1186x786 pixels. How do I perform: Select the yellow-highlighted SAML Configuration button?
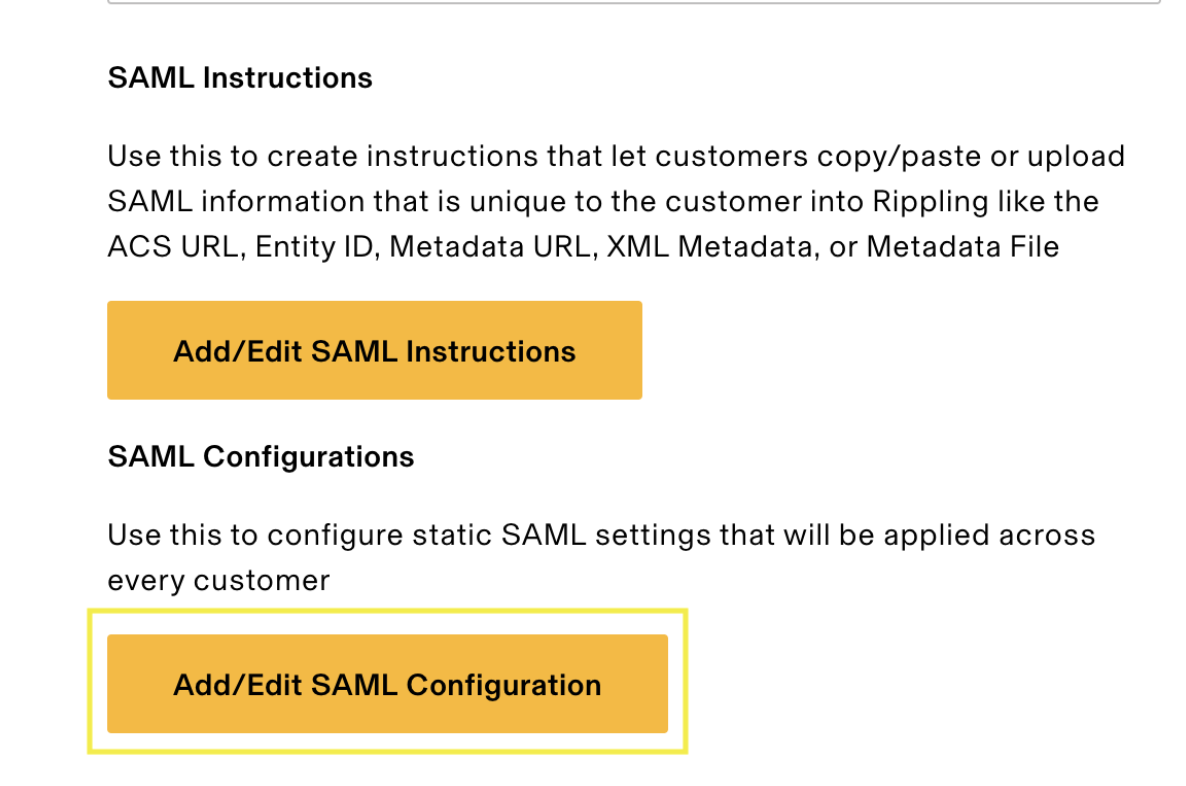pyautogui.click(x=387, y=684)
